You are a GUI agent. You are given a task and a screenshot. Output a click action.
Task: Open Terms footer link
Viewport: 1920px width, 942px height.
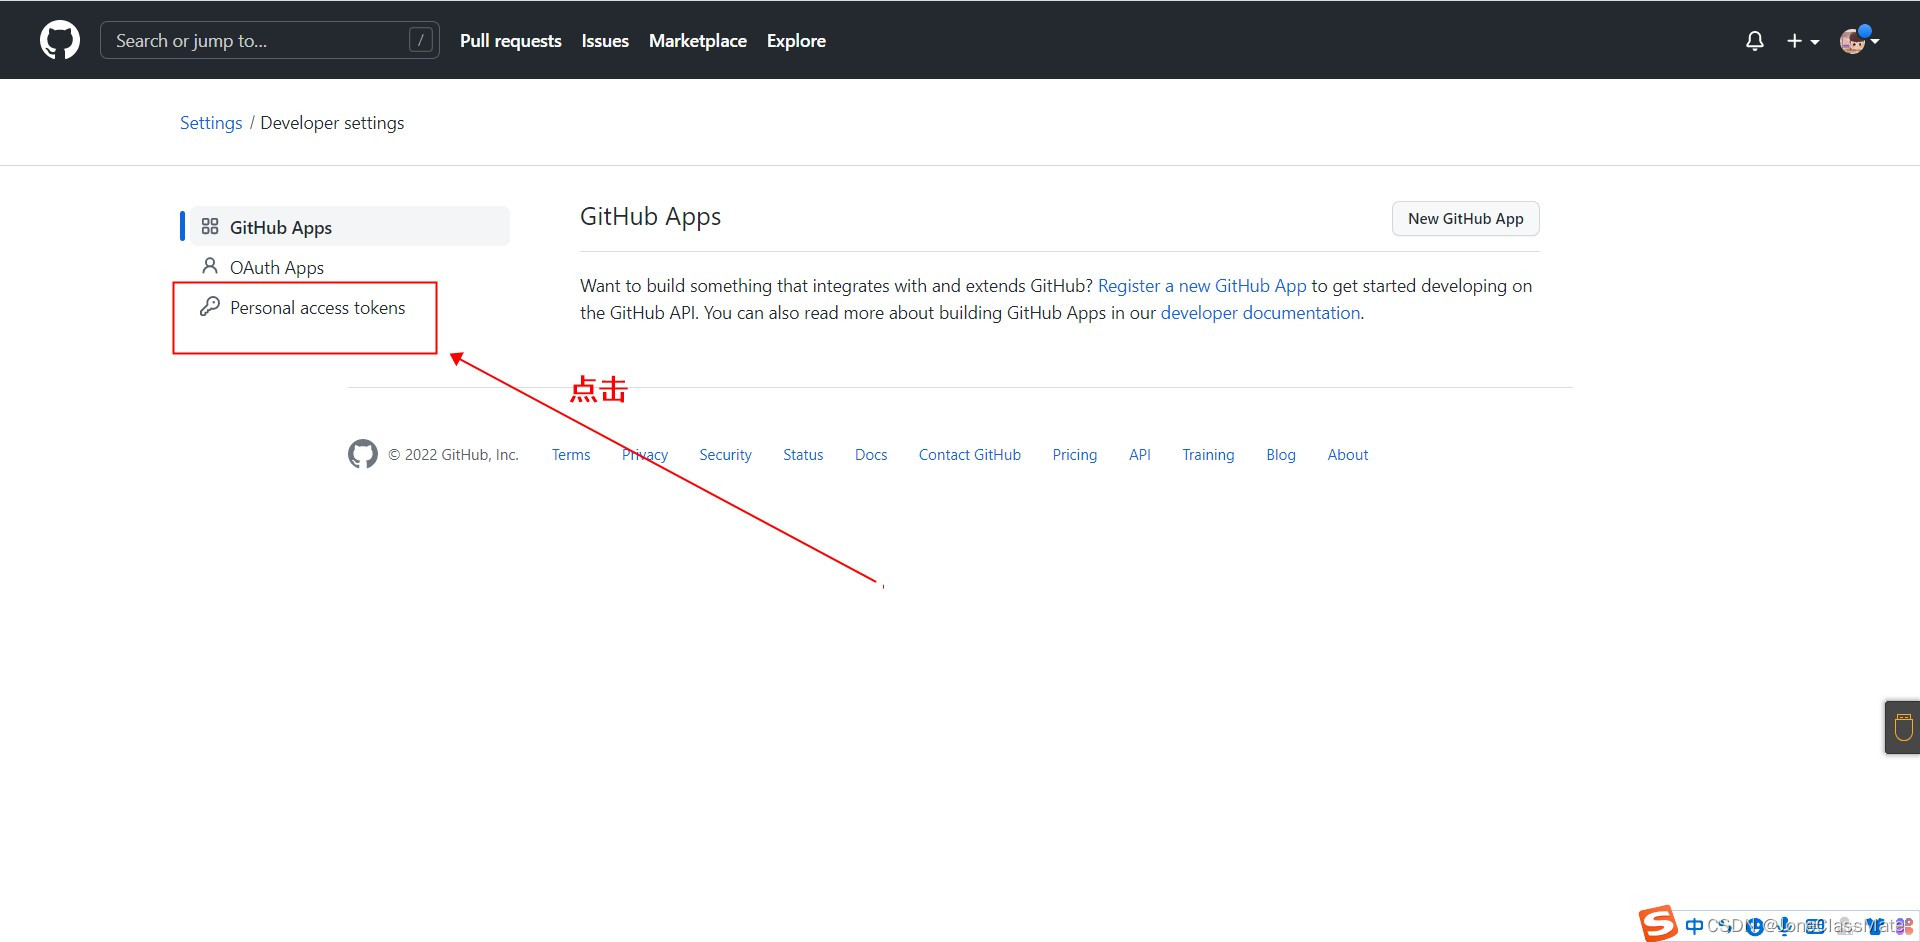571,455
